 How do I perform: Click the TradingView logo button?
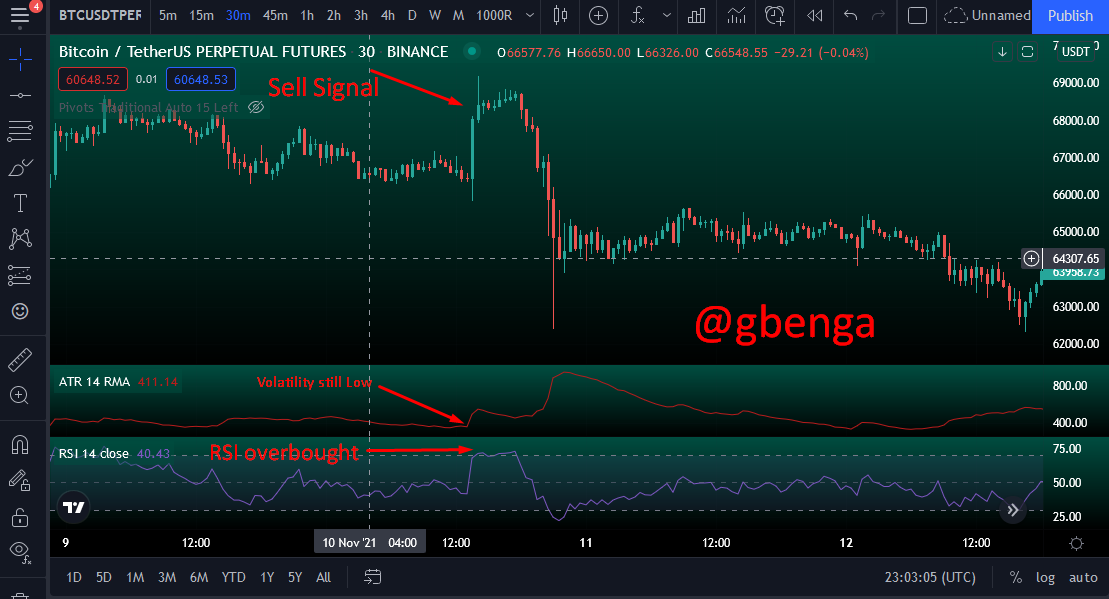73,507
